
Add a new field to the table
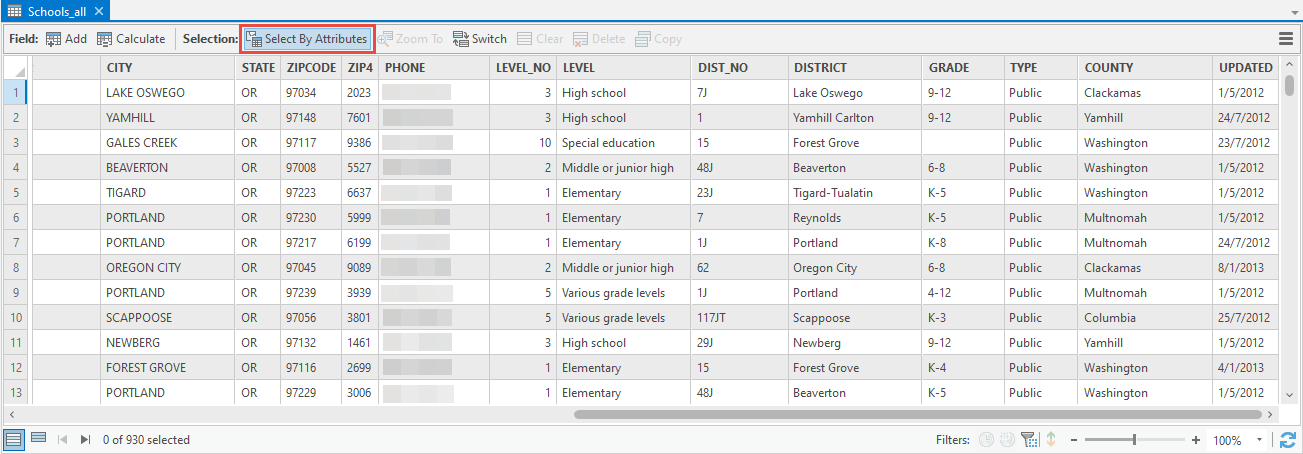66,39
